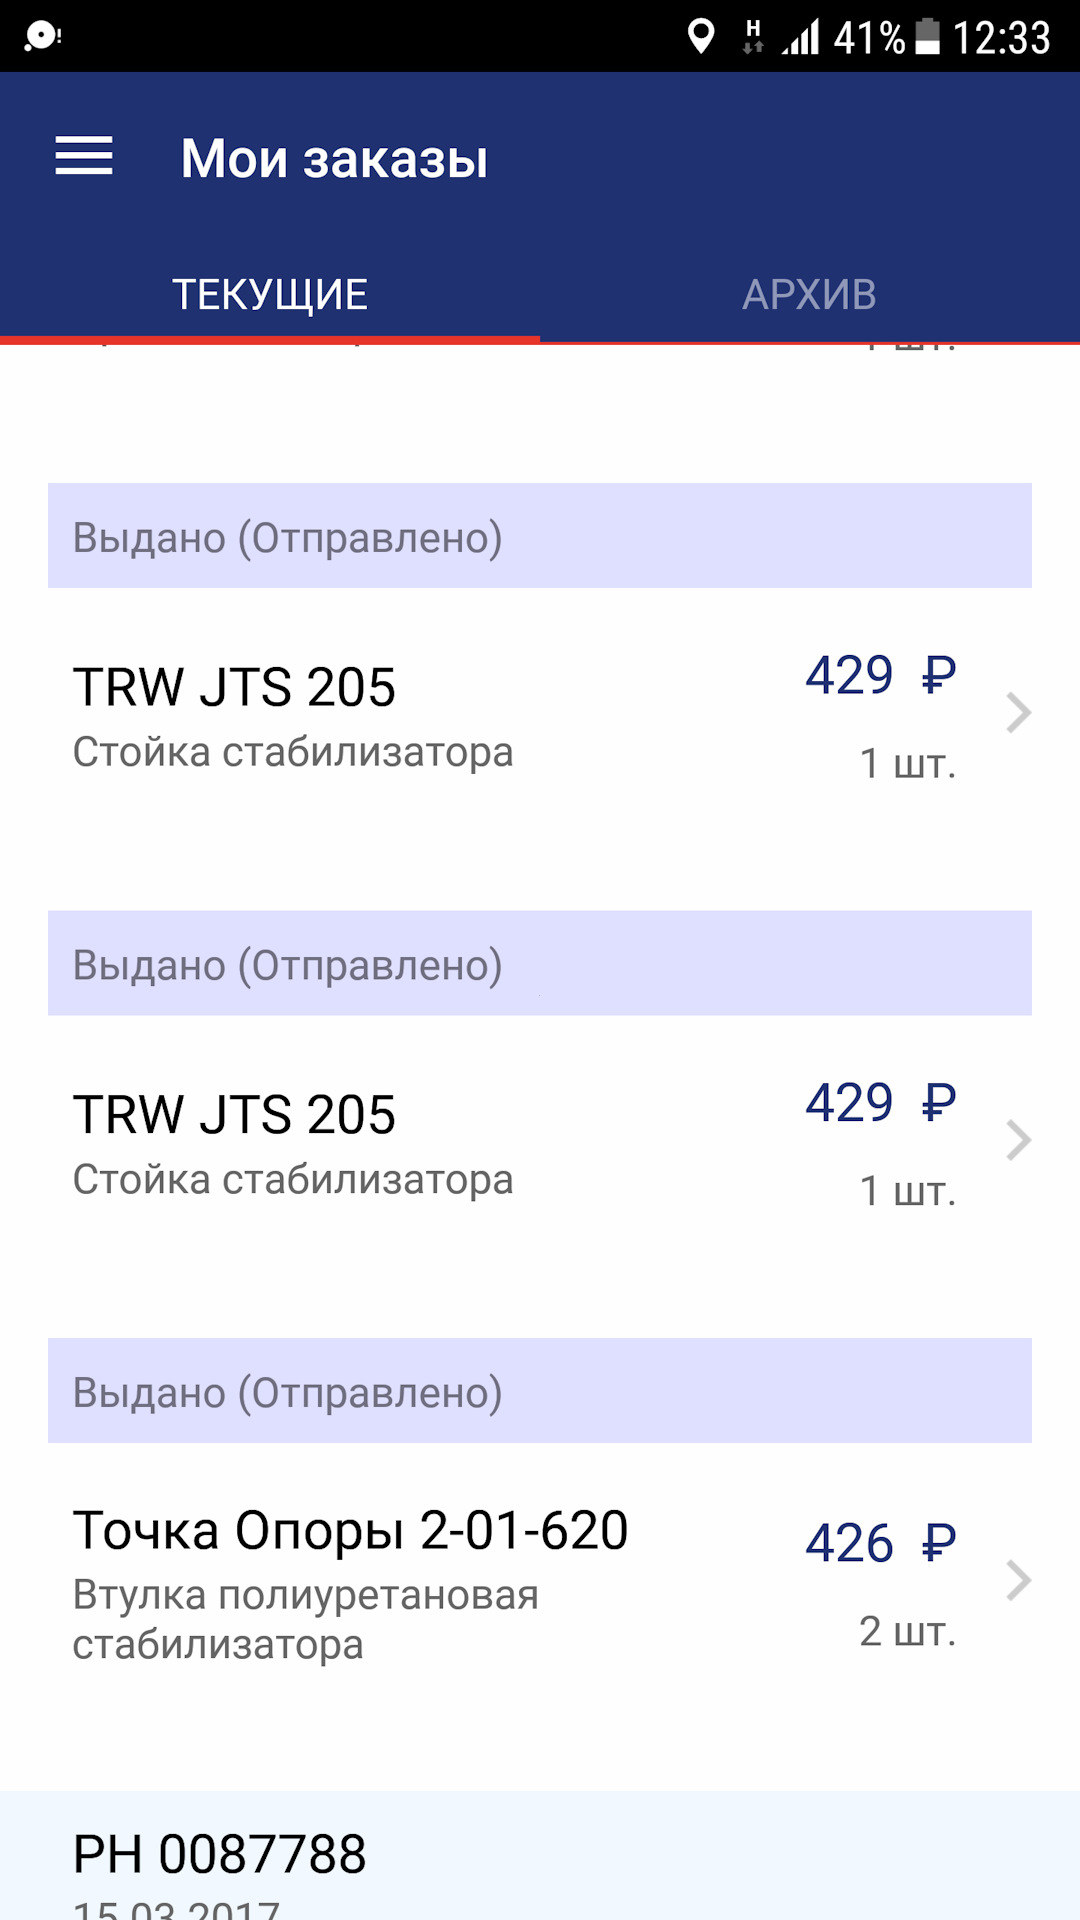Screen dimensions: 1080x1920
Task: Tap the mobile signal strength icon
Action: coord(801,37)
